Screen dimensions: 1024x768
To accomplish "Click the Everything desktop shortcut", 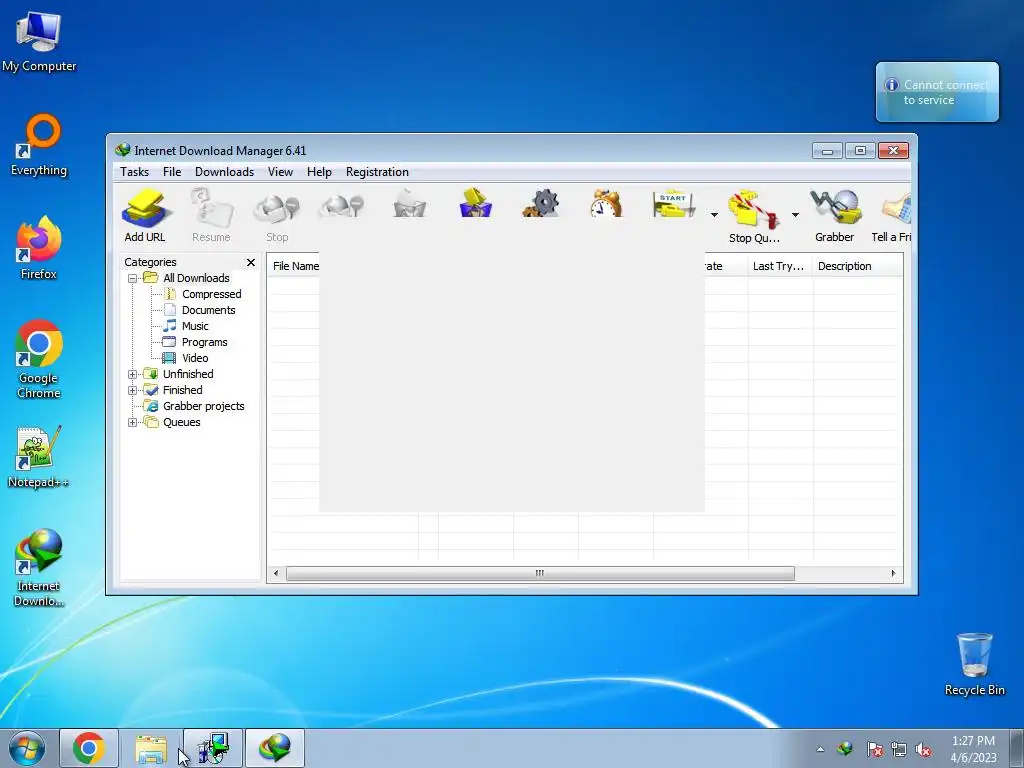I will coord(39,145).
